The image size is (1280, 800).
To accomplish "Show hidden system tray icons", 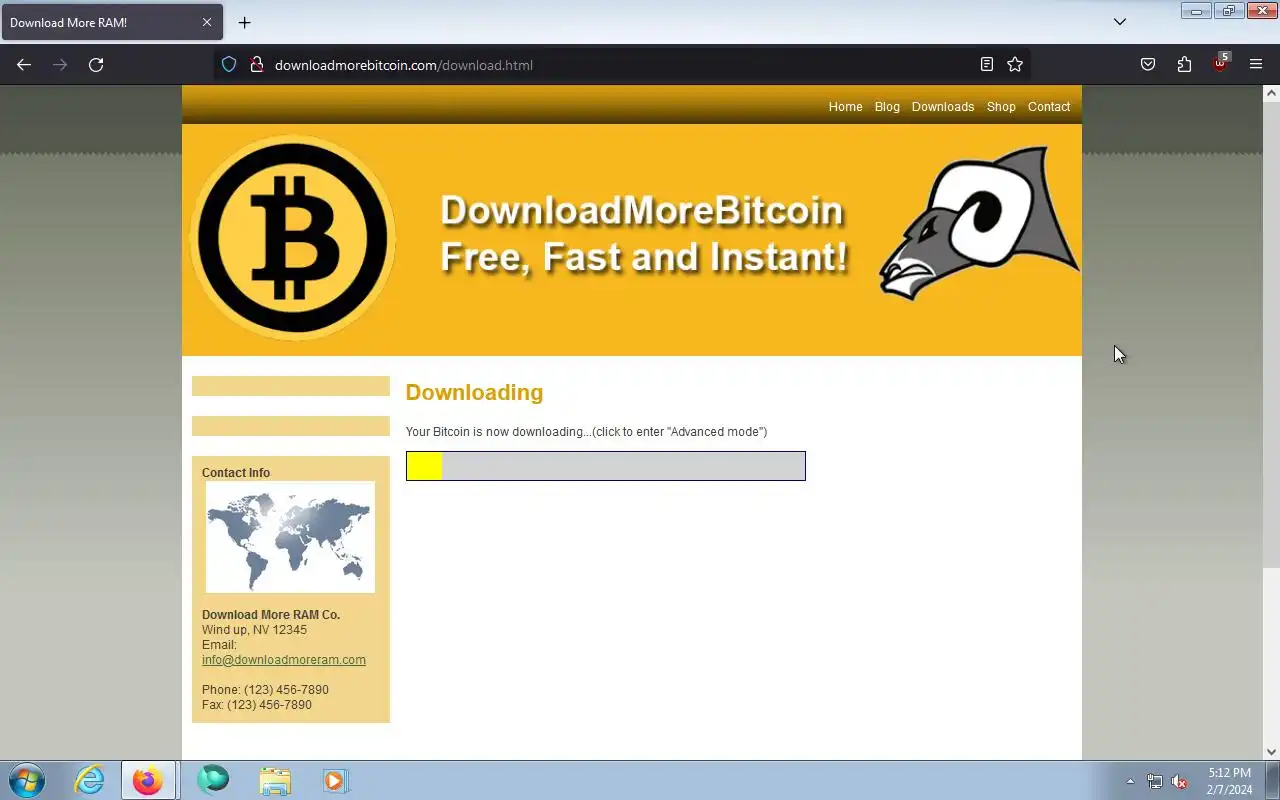I will [1130, 781].
